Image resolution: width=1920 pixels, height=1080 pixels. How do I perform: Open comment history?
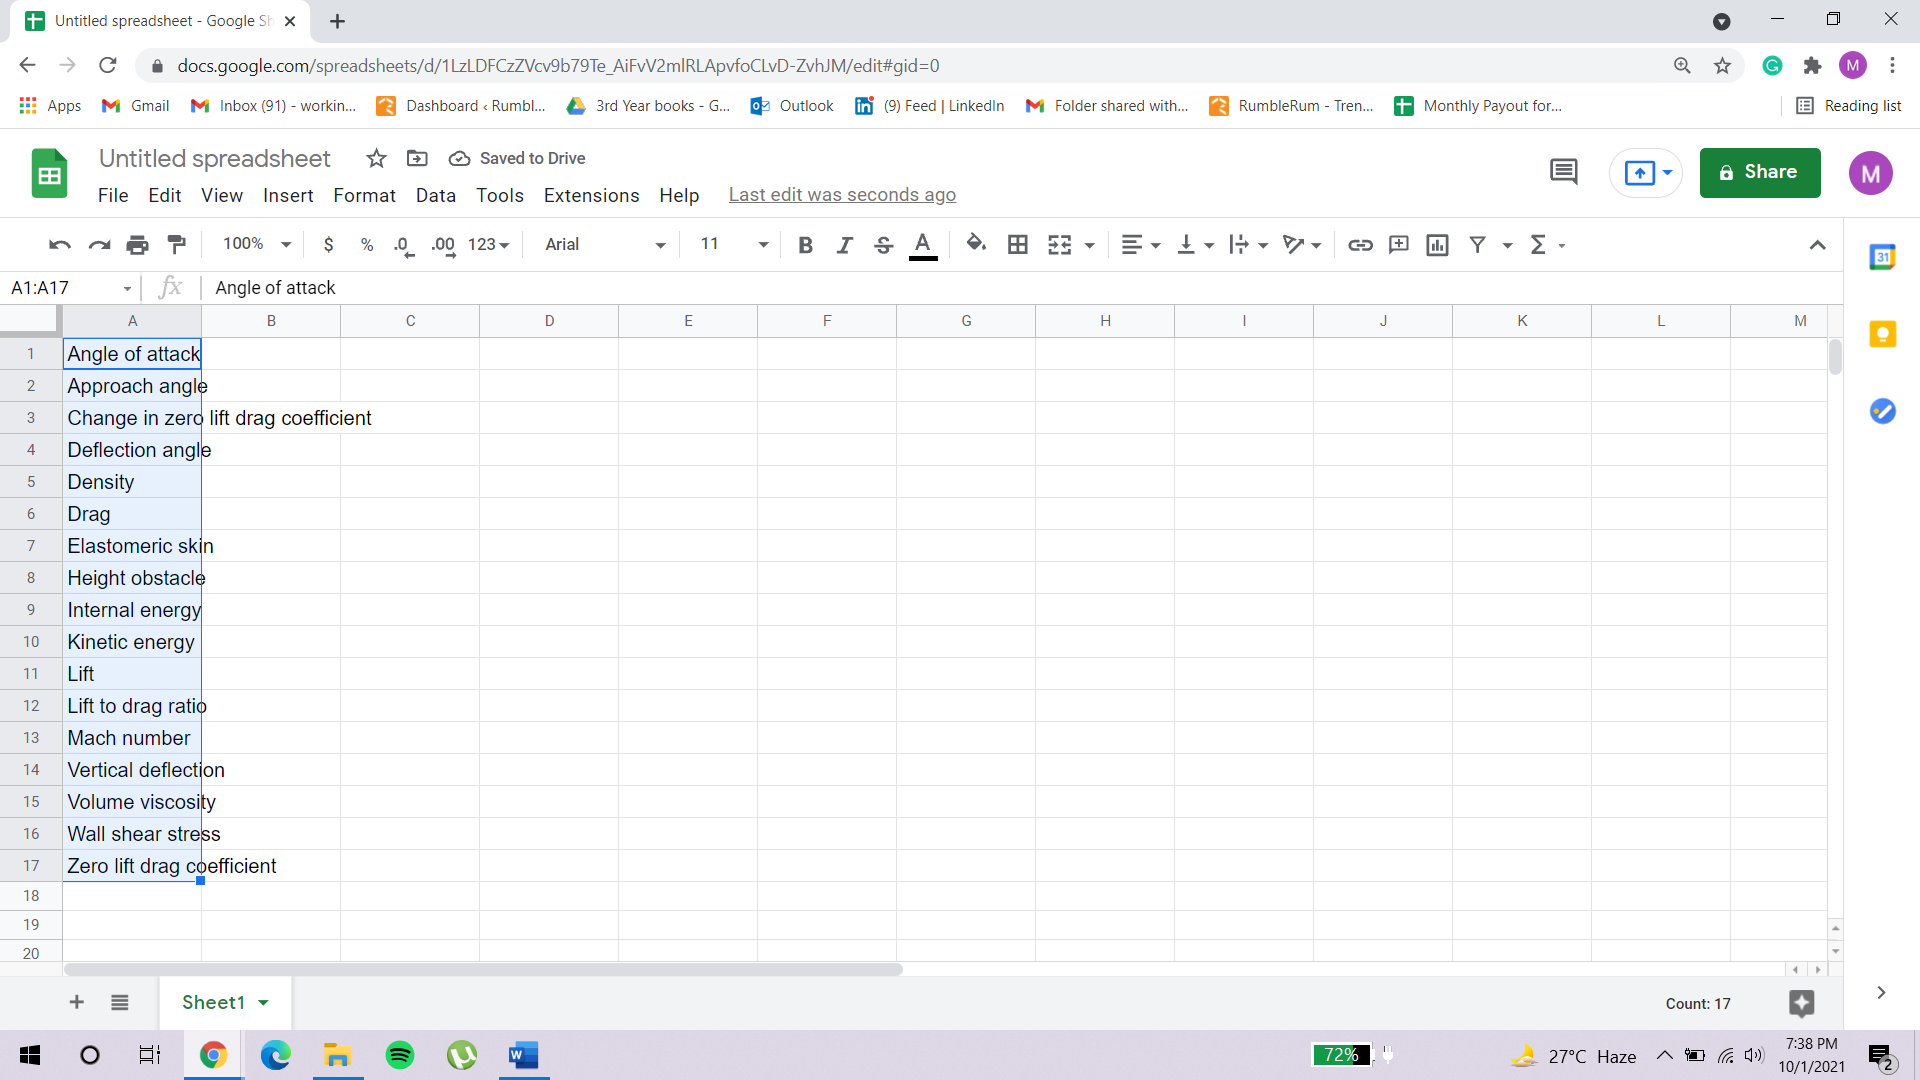(1564, 172)
